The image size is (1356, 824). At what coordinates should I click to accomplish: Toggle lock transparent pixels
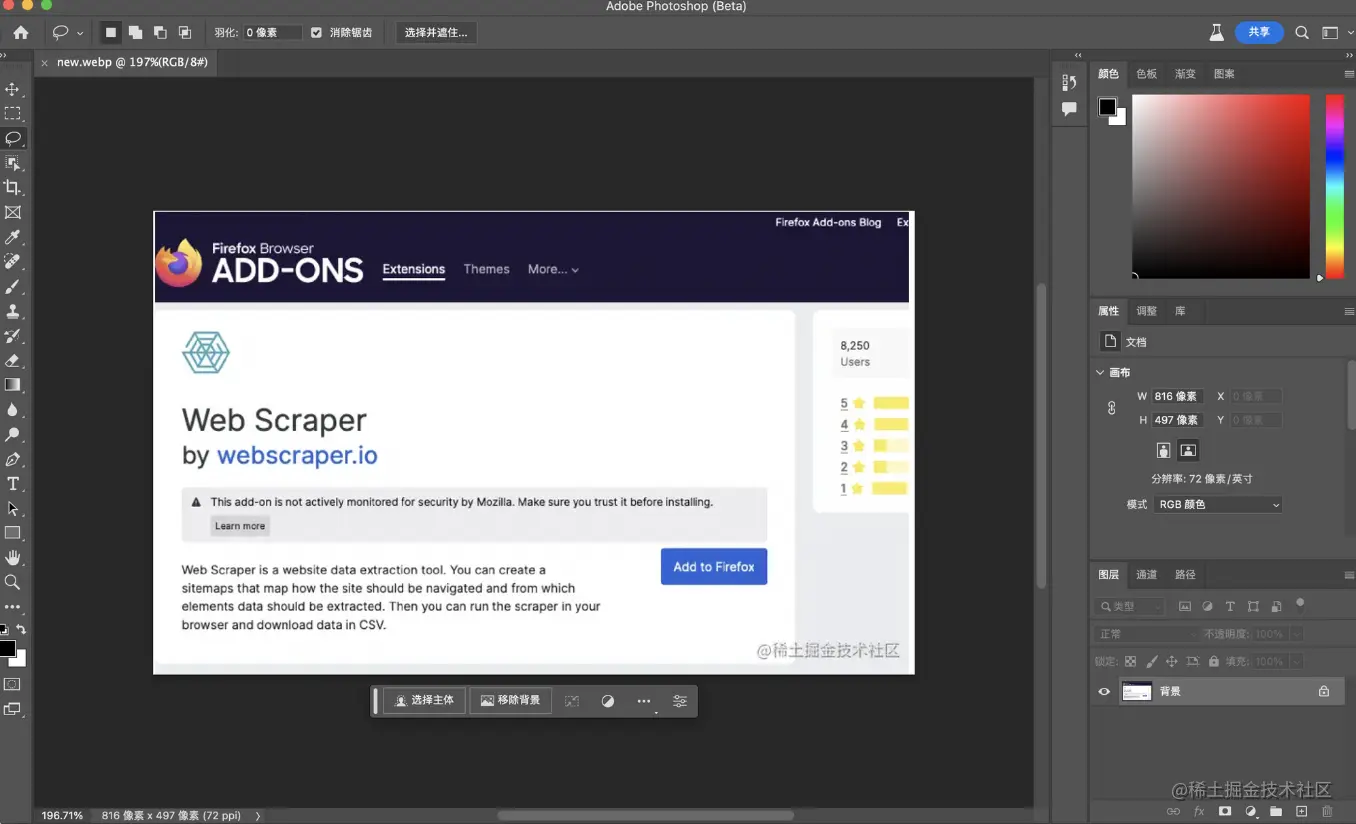pyautogui.click(x=1130, y=661)
